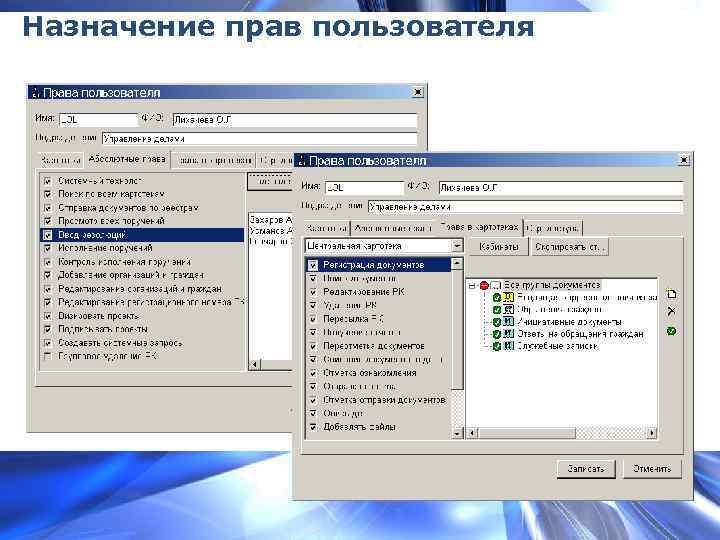
Task: Toggle the Отметка ознакомления checkbox
Action: coord(313,373)
